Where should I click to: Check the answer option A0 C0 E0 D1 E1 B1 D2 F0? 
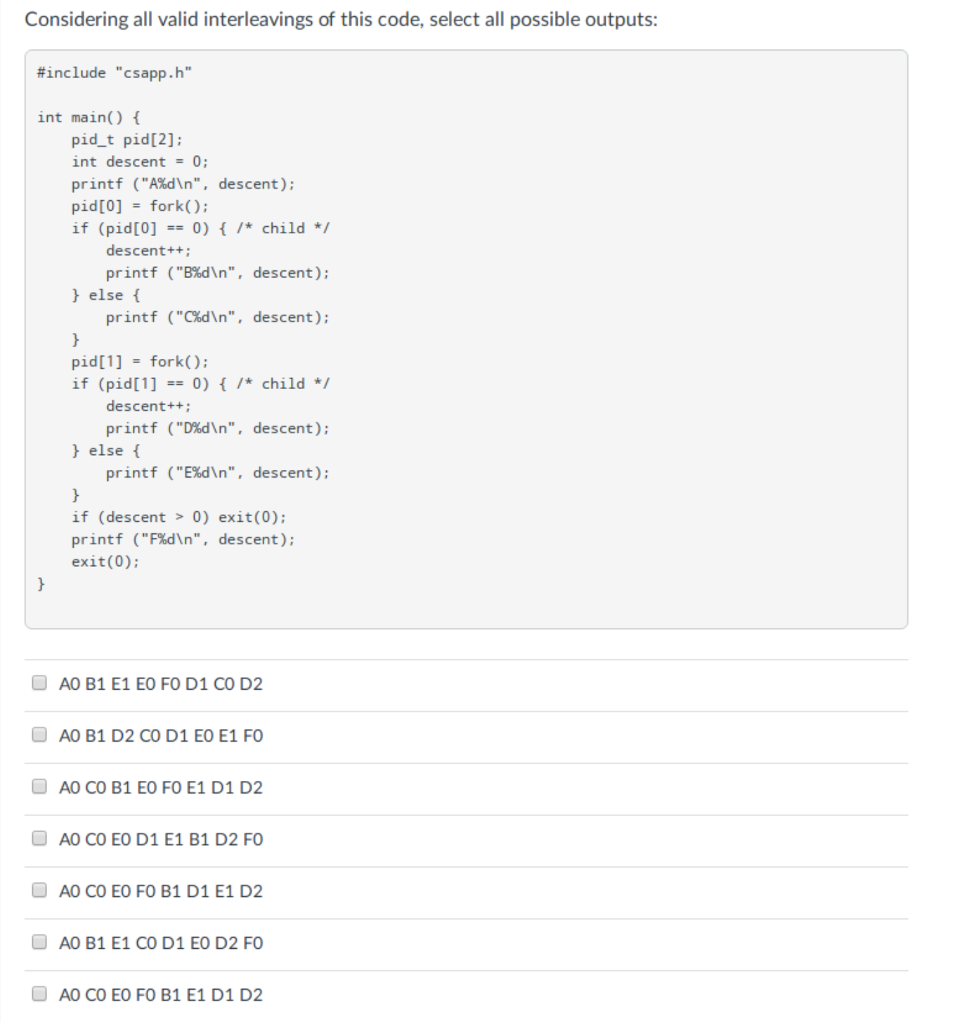pos(39,840)
